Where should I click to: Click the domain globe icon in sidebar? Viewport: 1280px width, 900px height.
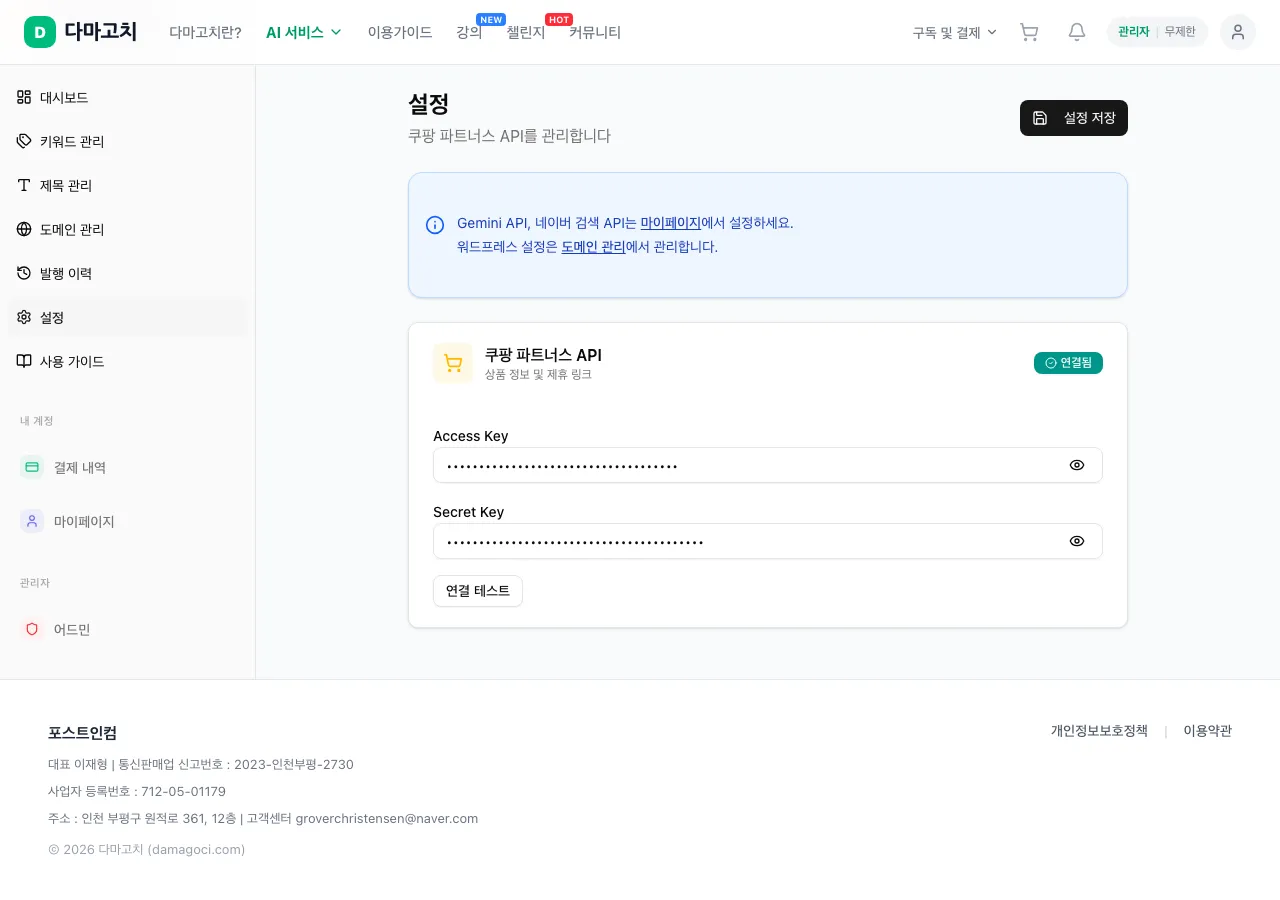[x=24, y=229]
